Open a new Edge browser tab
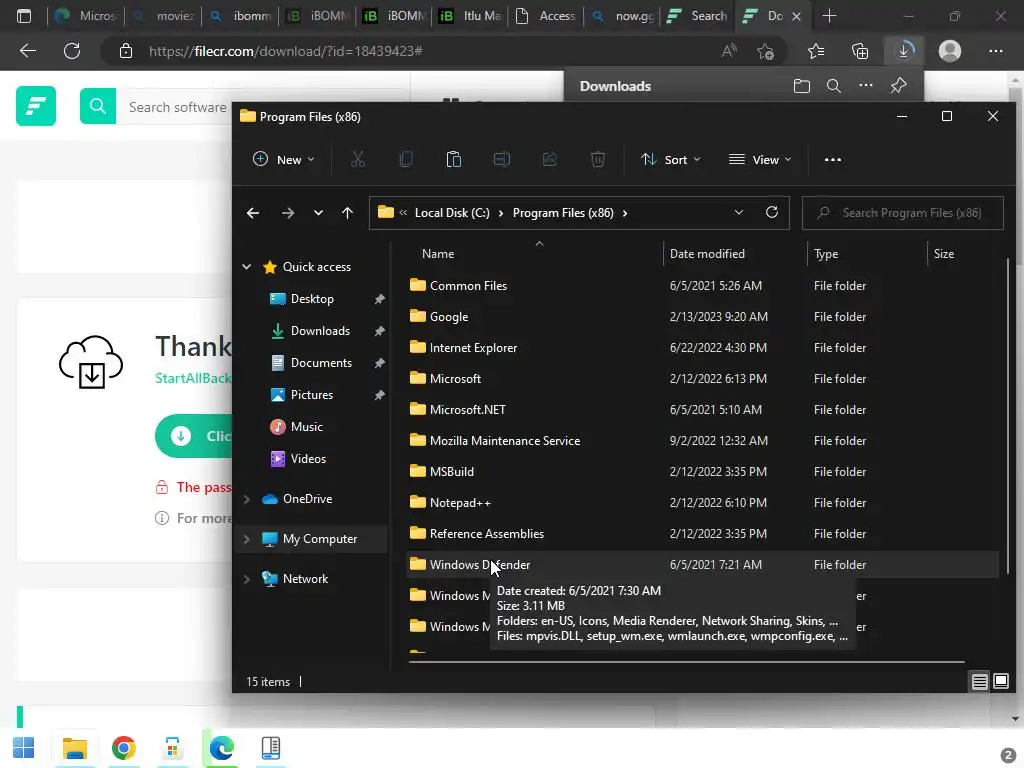Screen dimensions: 1024x768 pos(829,16)
